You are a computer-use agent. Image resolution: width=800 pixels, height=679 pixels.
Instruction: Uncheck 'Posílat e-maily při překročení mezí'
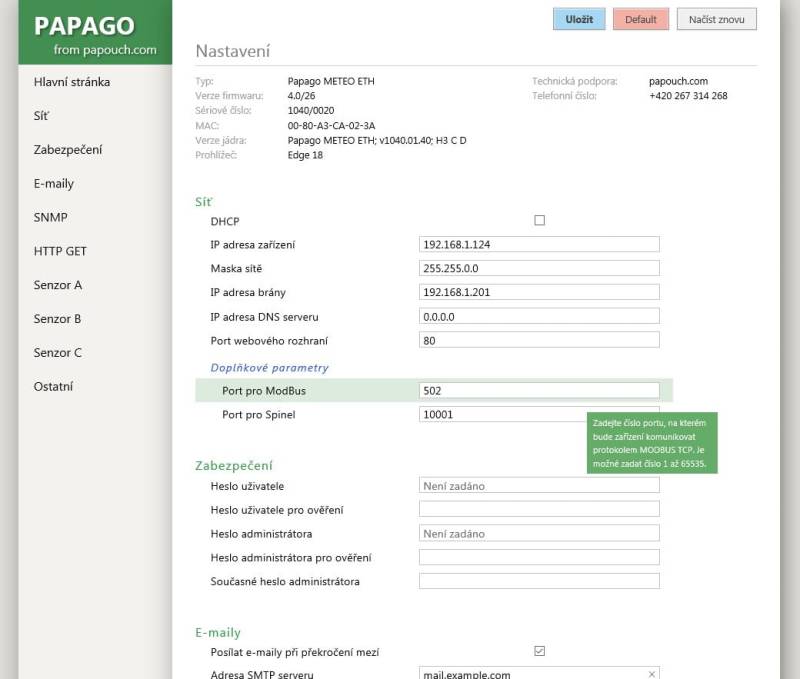tap(539, 650)
